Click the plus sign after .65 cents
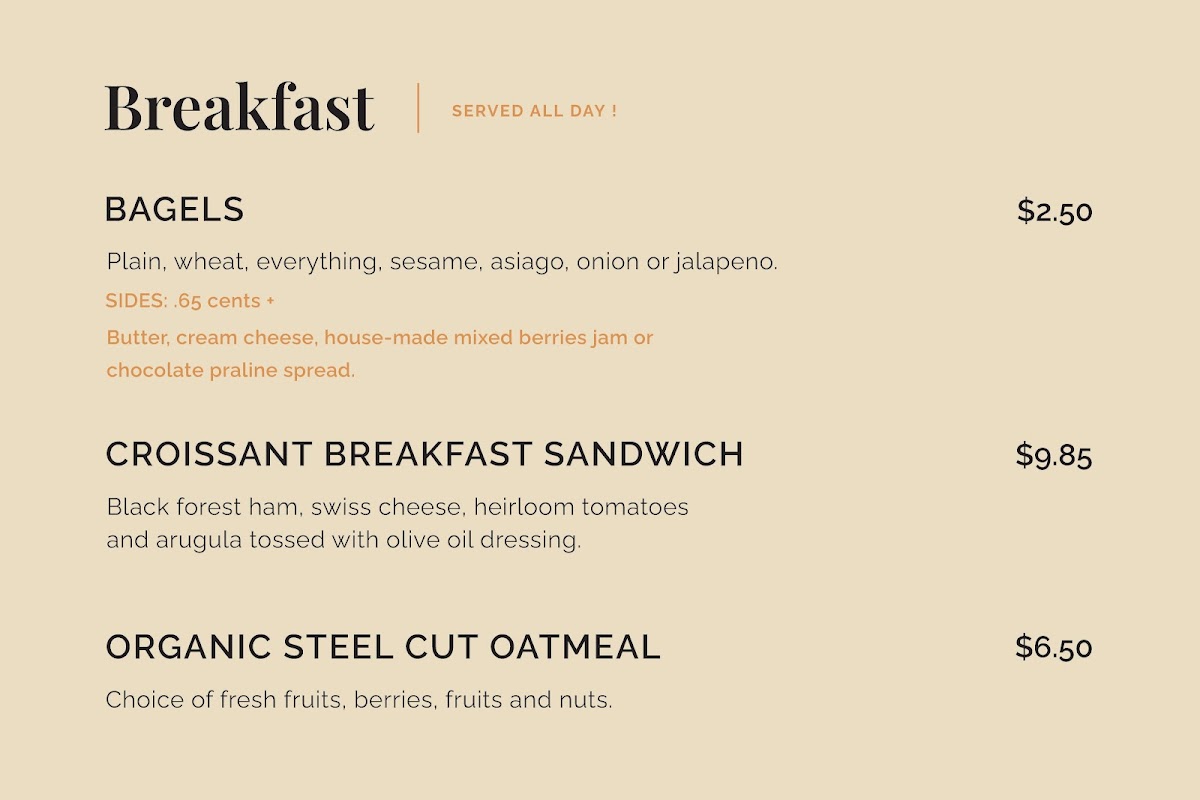The height and width of the screenshot is (800, 1200). point(270,300)
